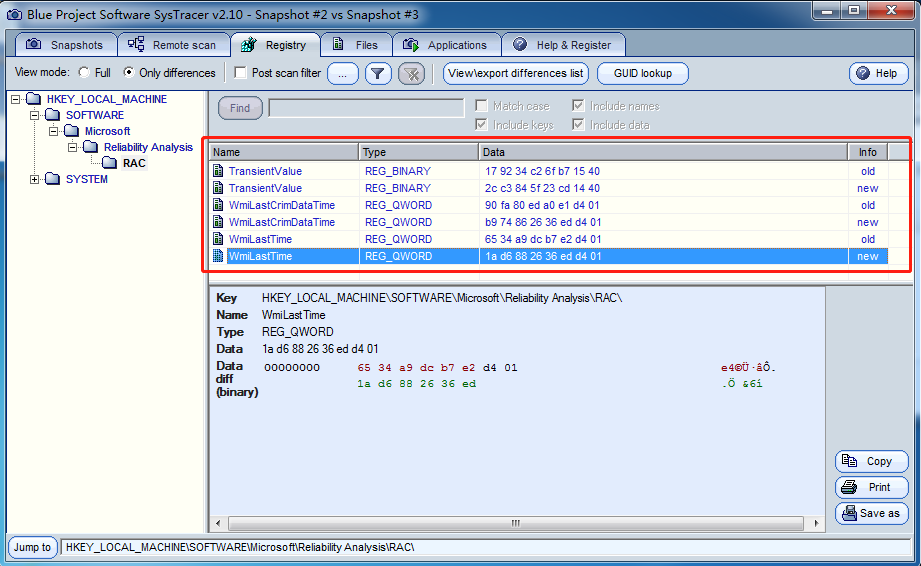
Task: Select SYSTEM key in tree
Action: [86, 179]
